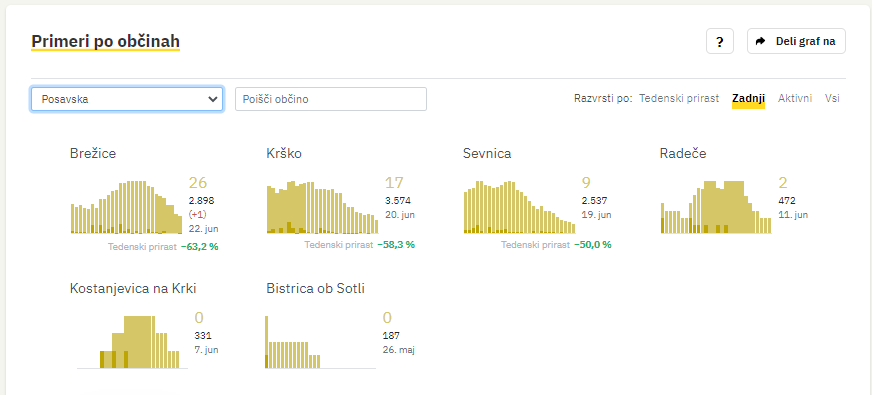Viewport: 872px width, 395px height.
Task: Sort municipalities by Aktivni
Action: (x=795, y=98)
